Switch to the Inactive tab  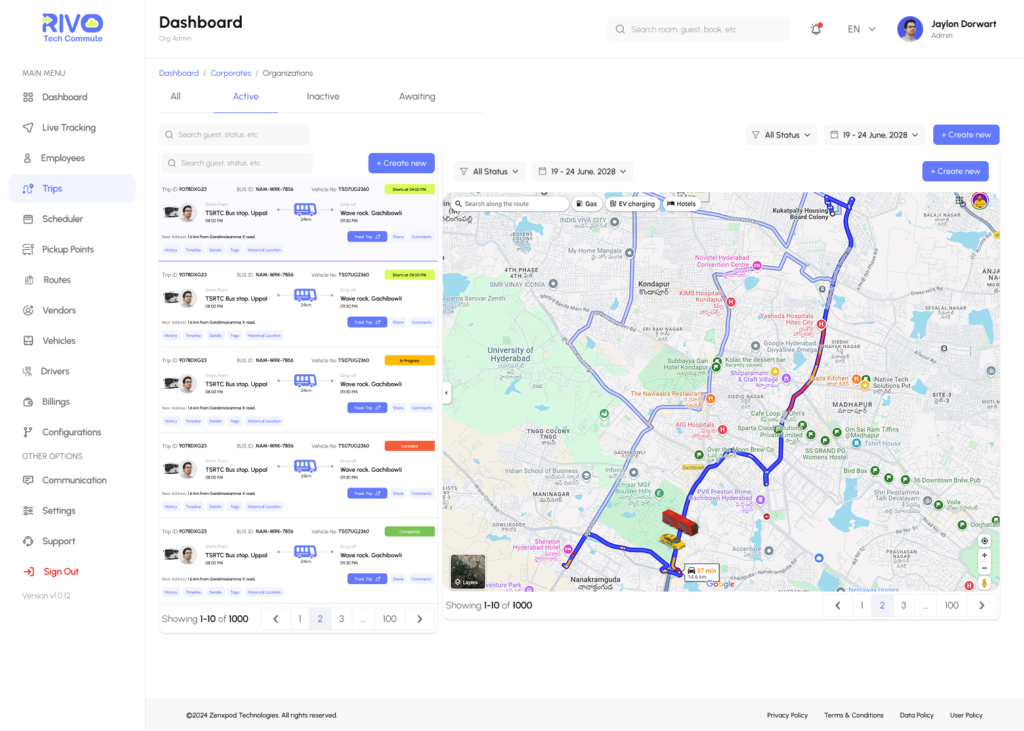pos(323,97)
